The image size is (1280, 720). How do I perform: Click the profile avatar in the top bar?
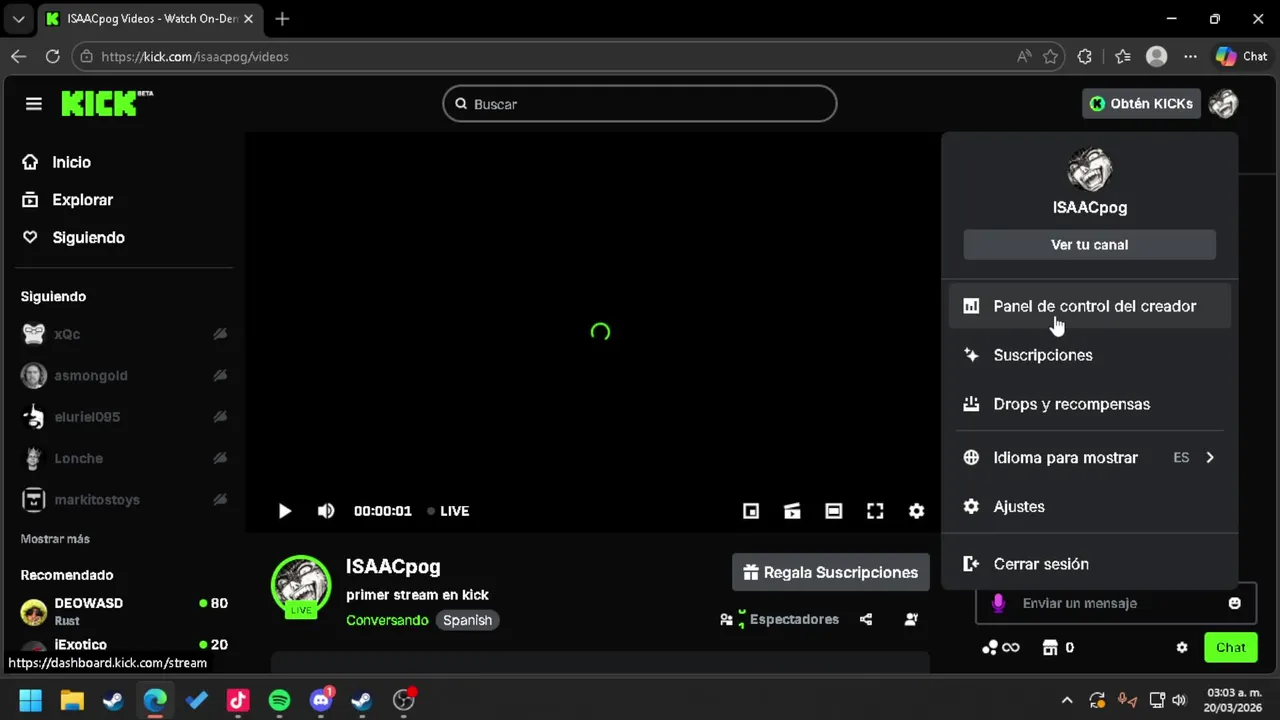[1223, 104]
